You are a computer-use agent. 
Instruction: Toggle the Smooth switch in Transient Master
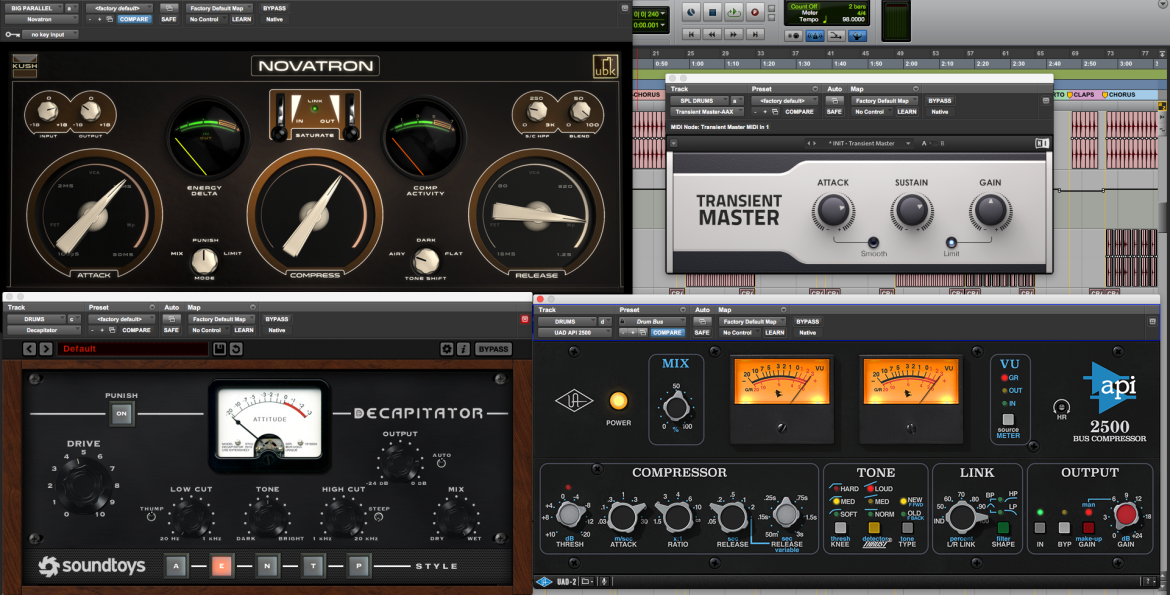(873, 242)
